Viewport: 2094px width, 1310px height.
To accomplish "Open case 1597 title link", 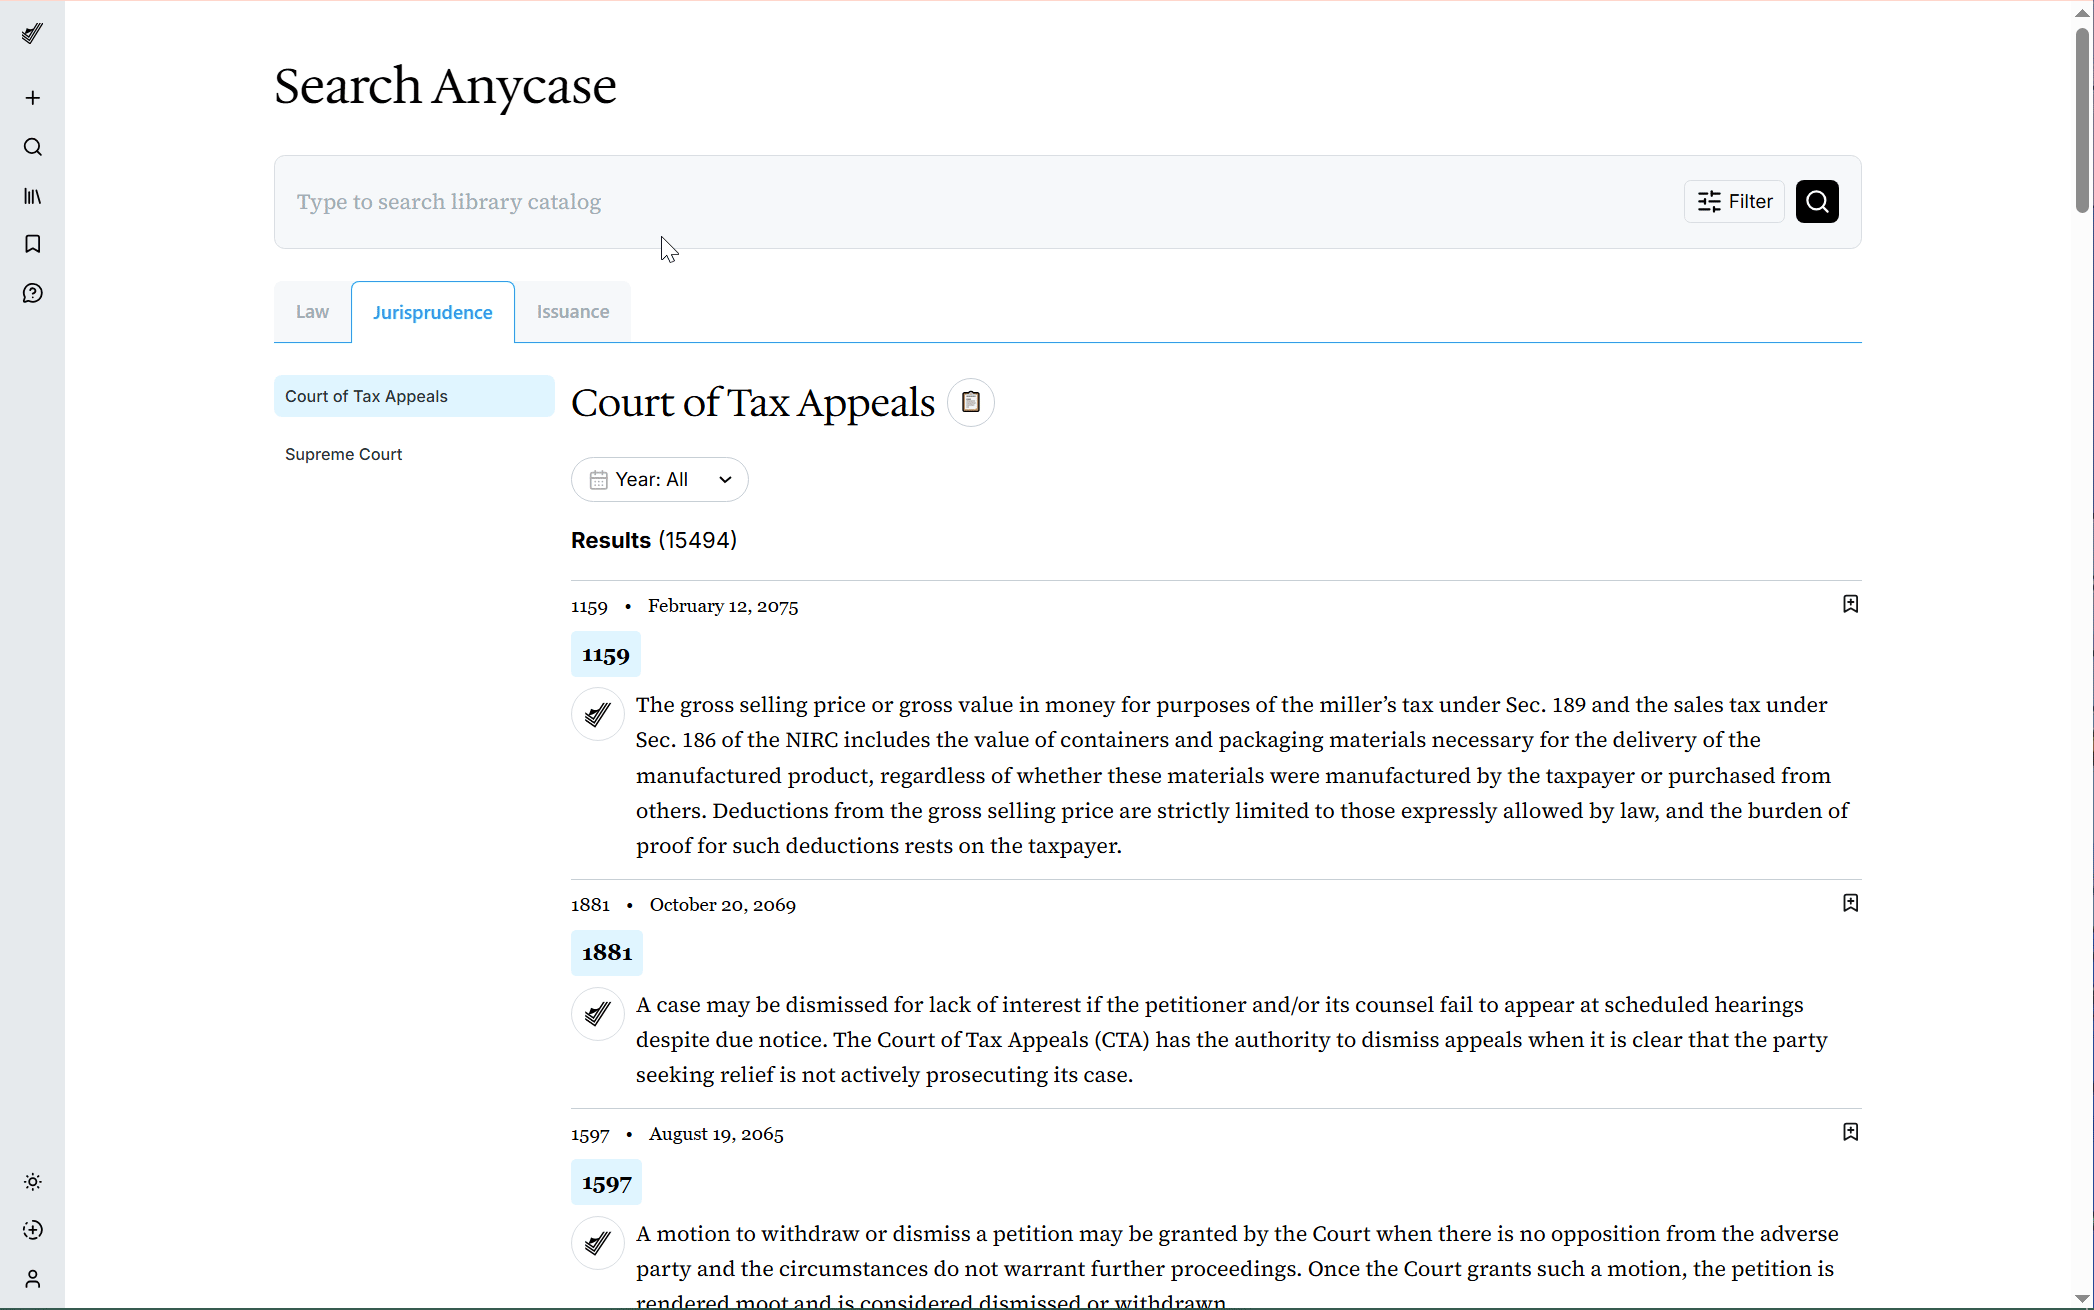I will 606,1183.
